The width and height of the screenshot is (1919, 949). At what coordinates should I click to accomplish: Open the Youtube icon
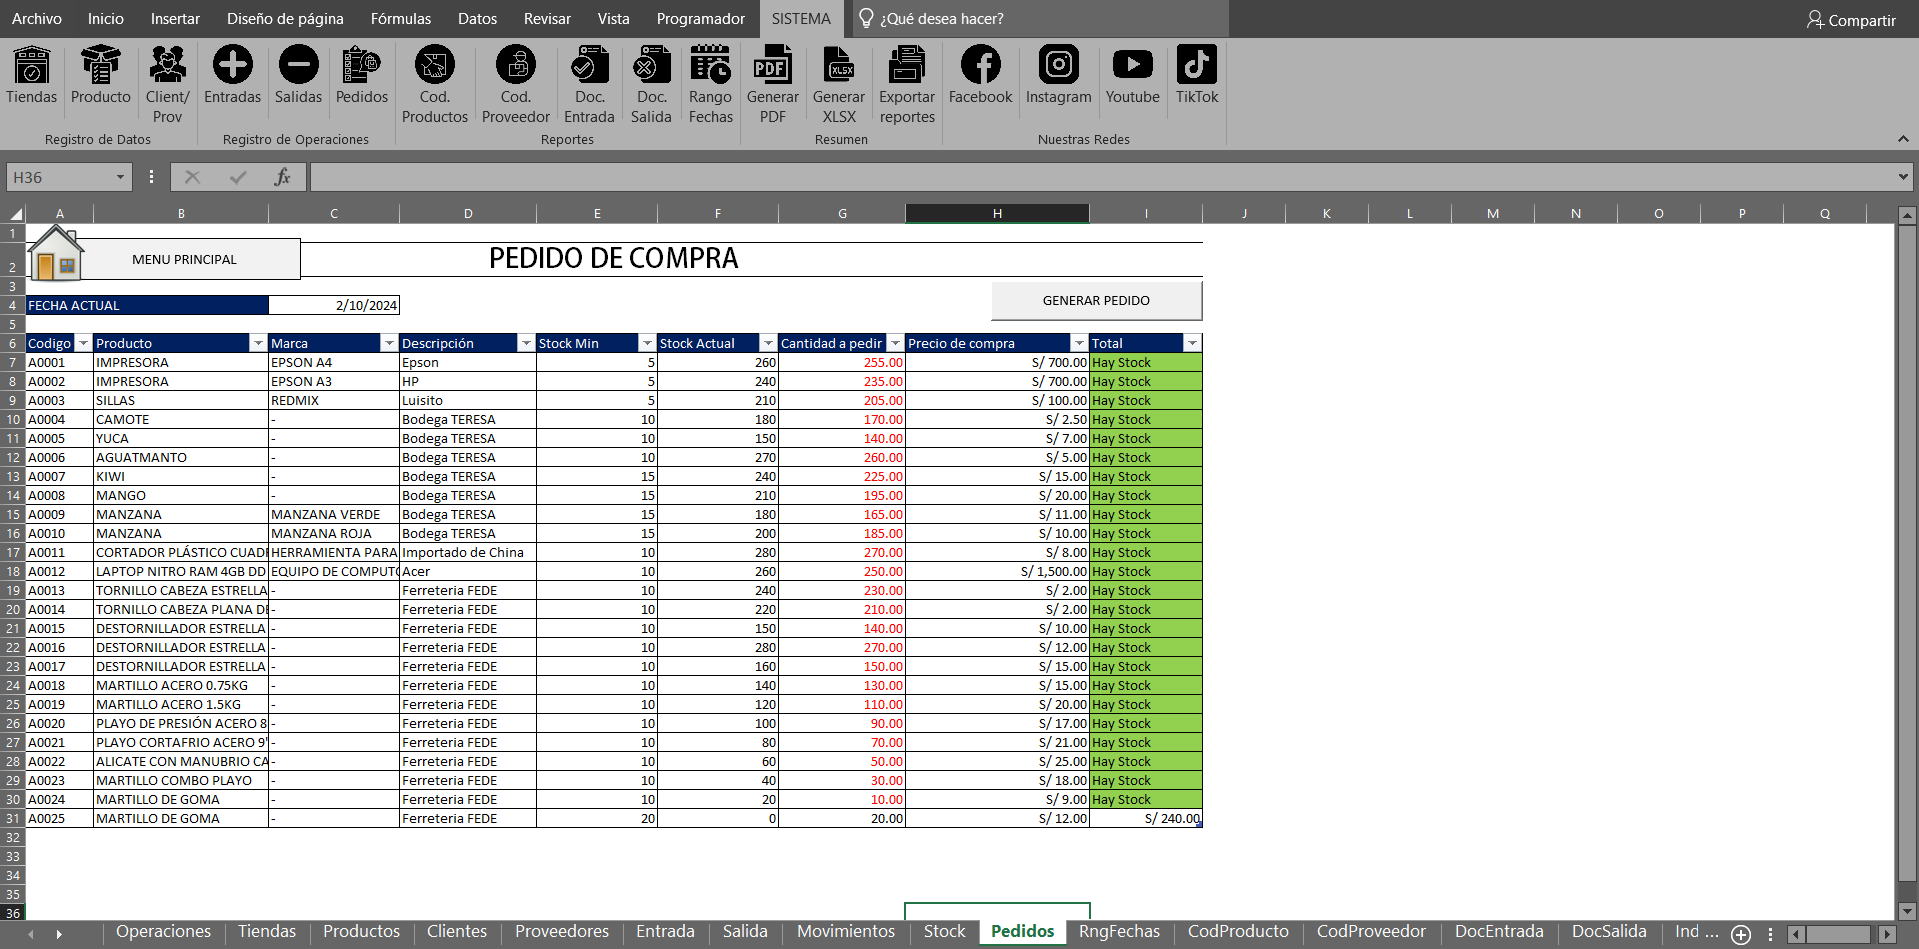(1132, 66)
